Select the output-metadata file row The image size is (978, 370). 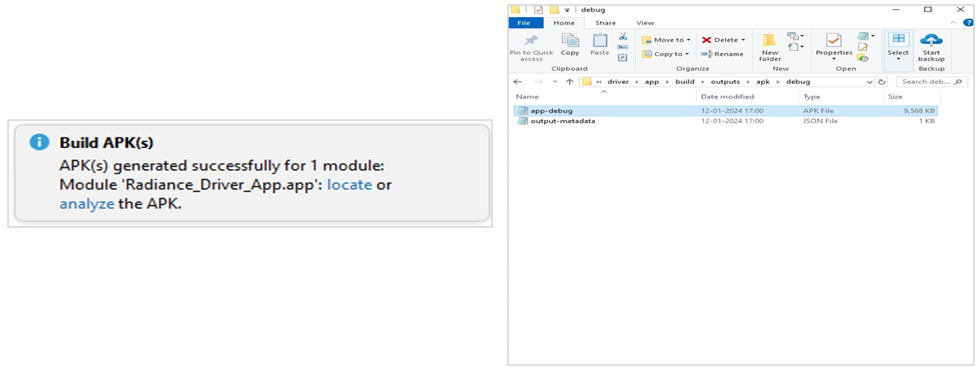tap(725, 121)
